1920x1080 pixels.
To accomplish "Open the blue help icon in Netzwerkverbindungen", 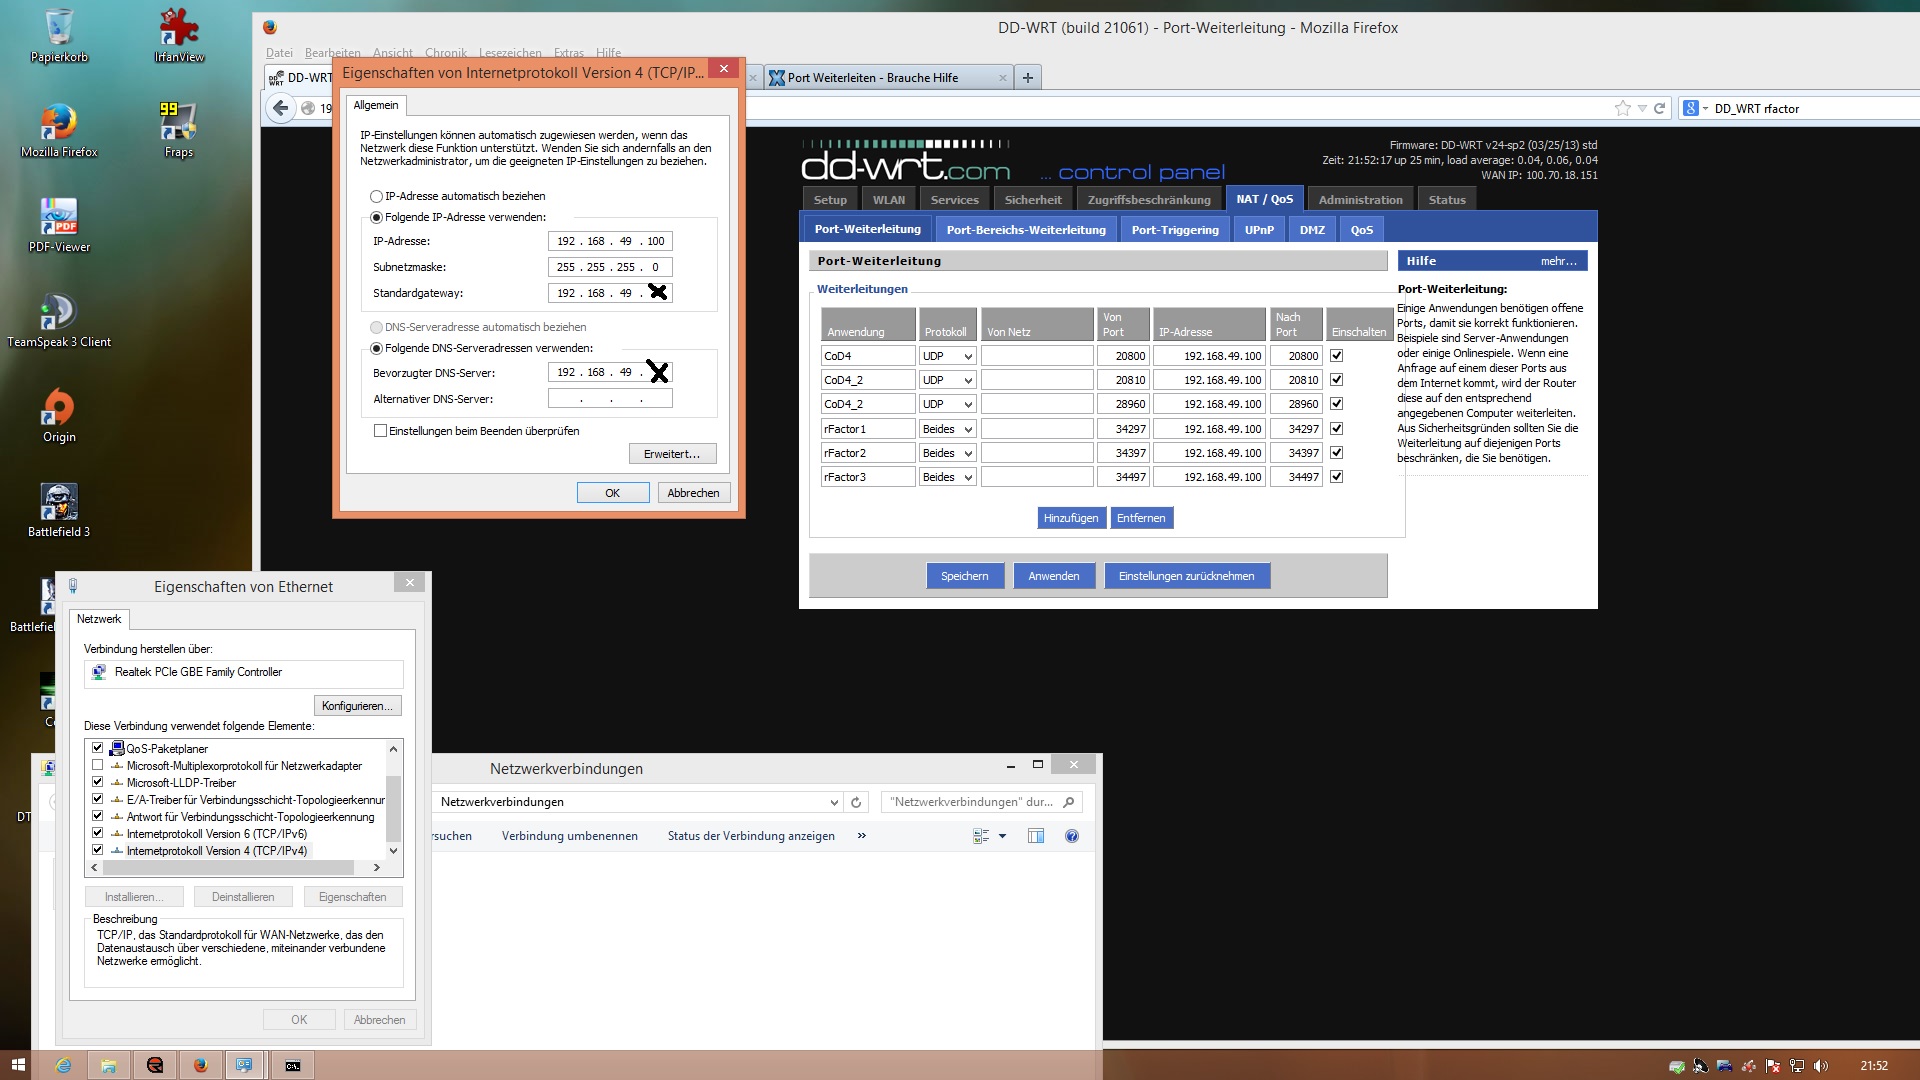I will coord(1072,836).
